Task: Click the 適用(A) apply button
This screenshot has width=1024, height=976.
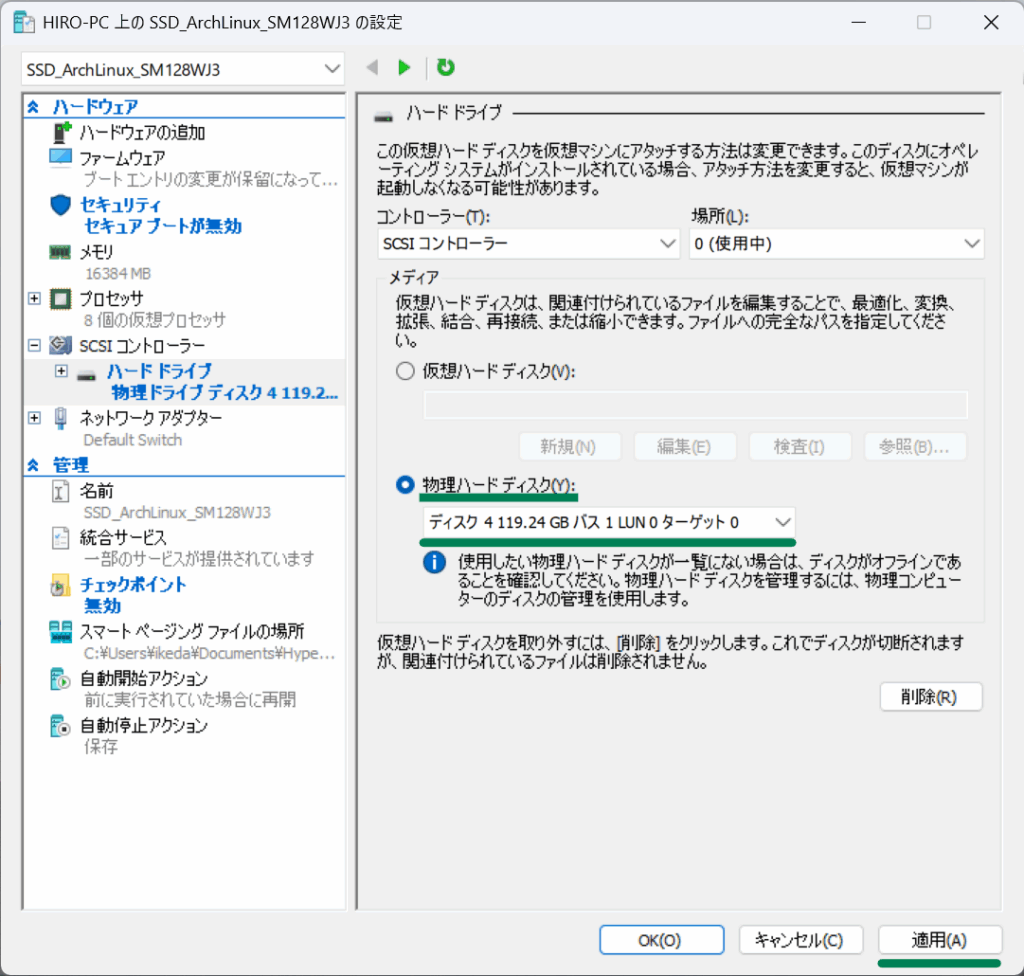Action: 940,940
